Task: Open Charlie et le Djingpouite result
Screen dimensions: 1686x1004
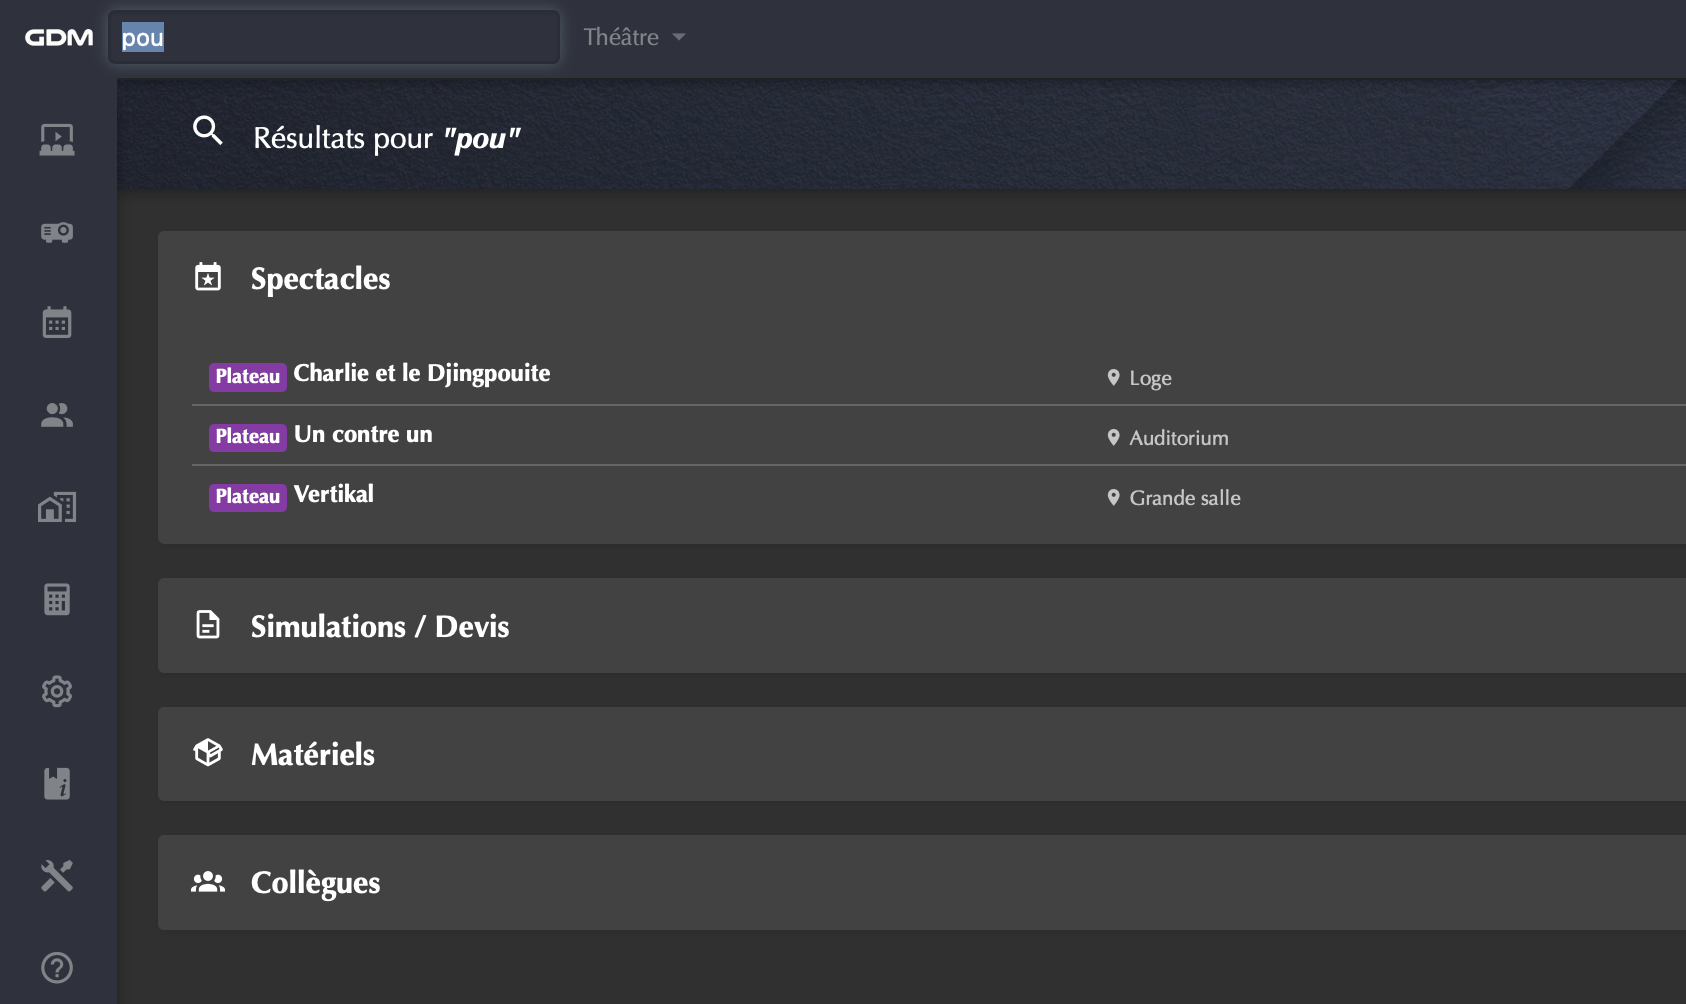Action: [421, 374]
